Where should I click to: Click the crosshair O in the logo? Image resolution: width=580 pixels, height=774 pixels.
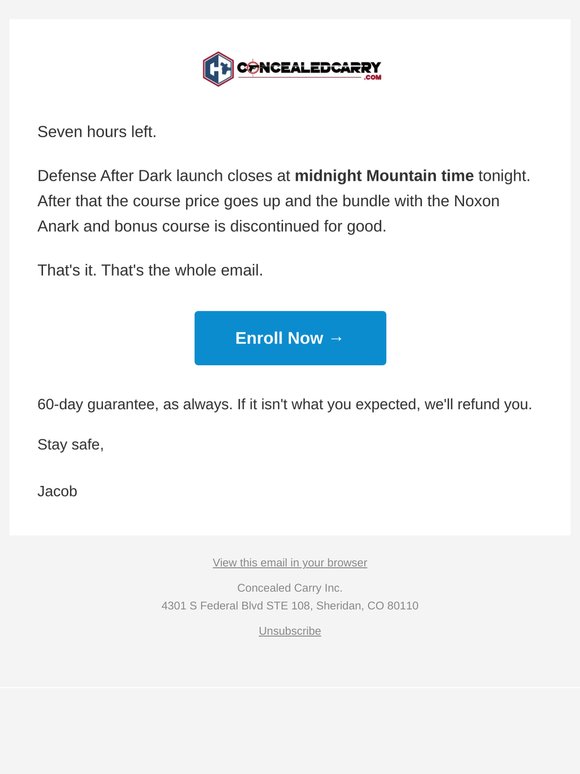[x=252, y=68]
